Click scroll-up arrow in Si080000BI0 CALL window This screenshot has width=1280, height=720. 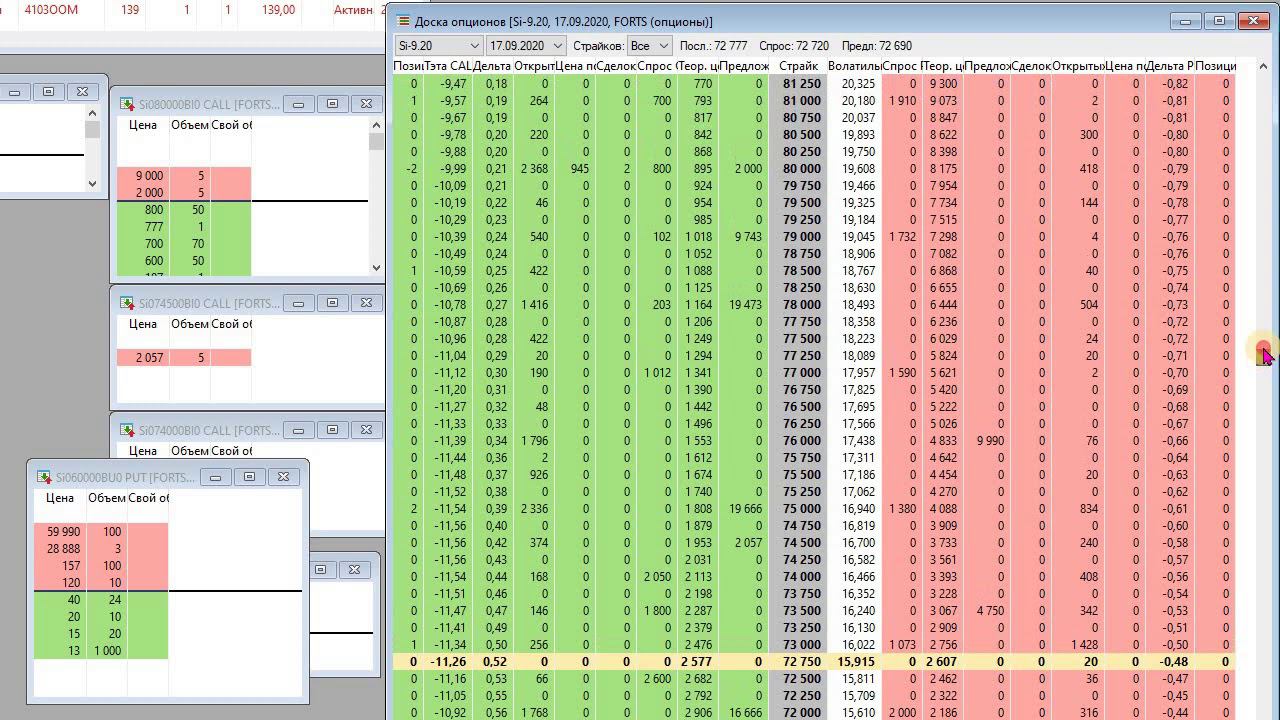click(376, 125)
